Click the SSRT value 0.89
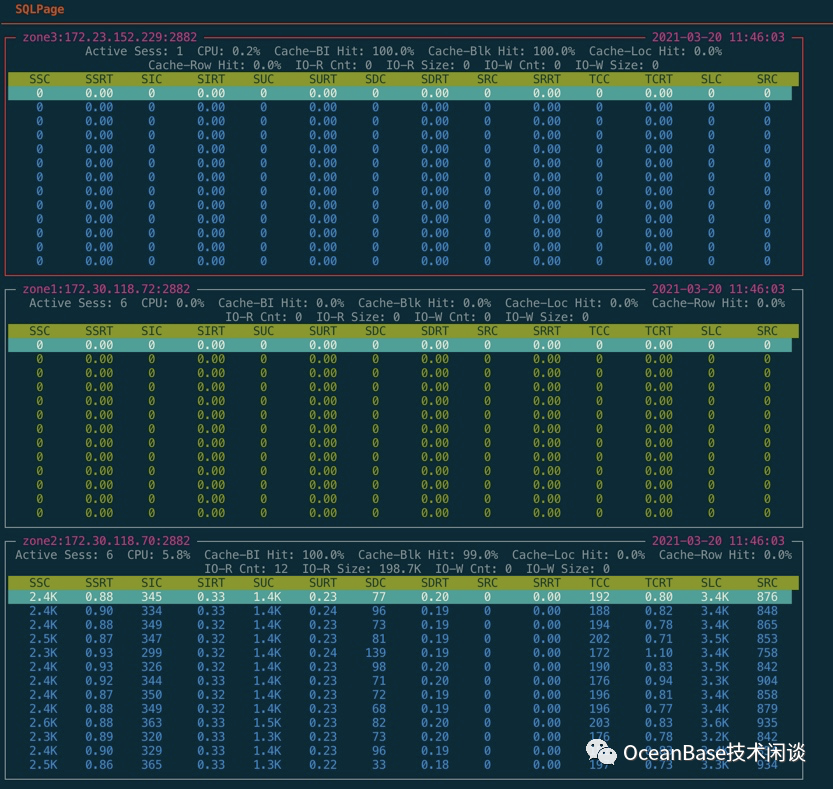 point(99,737)
